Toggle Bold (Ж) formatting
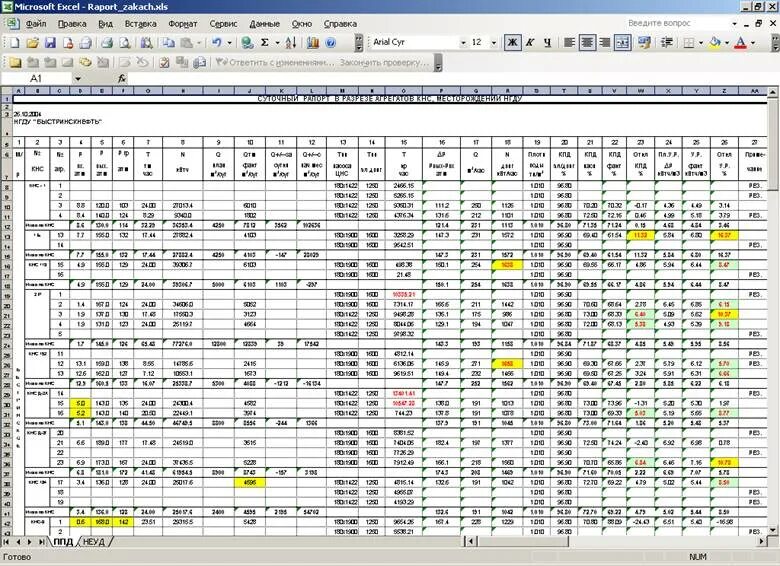This screenshot has width=780, height=566. [512, 43]
